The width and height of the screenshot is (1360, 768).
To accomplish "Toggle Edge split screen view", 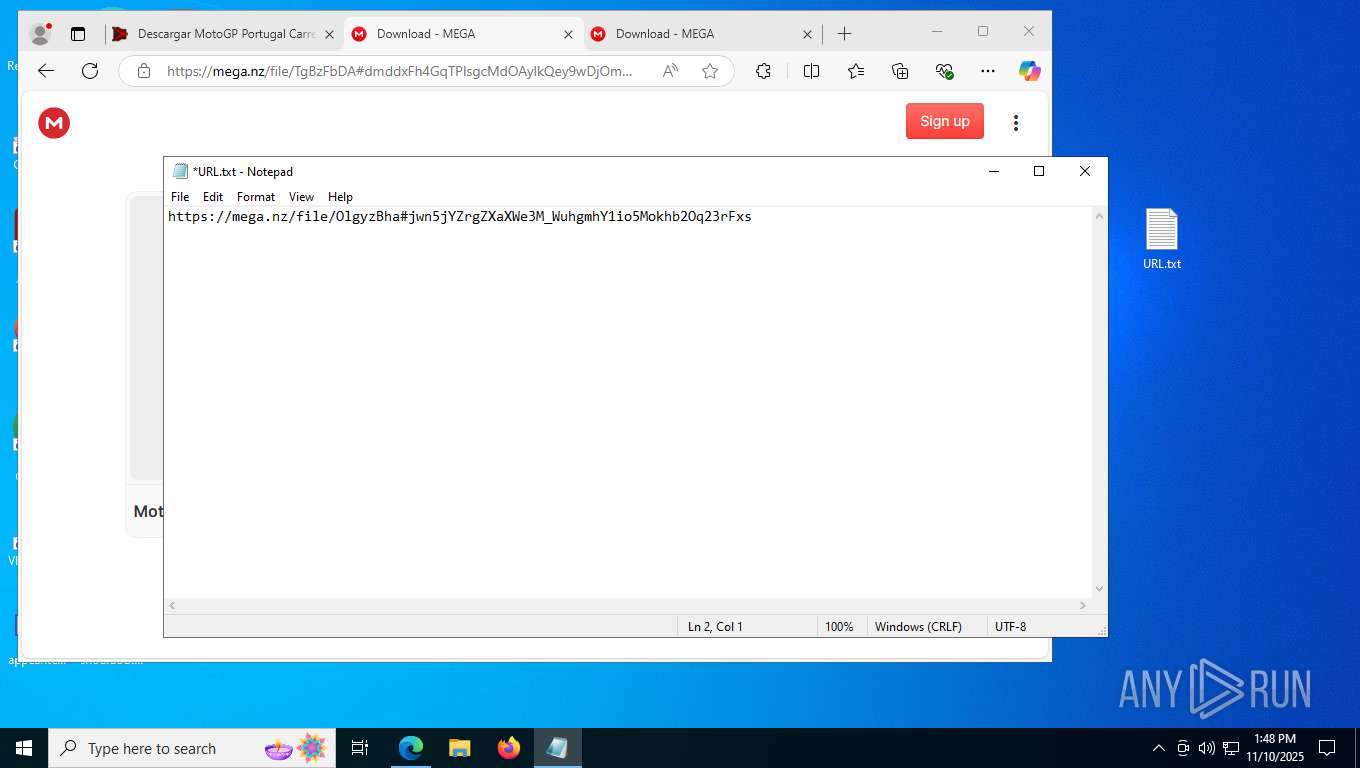I will 811,71.
